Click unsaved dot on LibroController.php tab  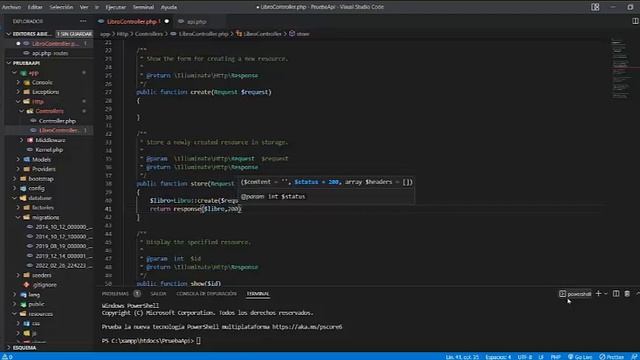(x=167, y=22)
